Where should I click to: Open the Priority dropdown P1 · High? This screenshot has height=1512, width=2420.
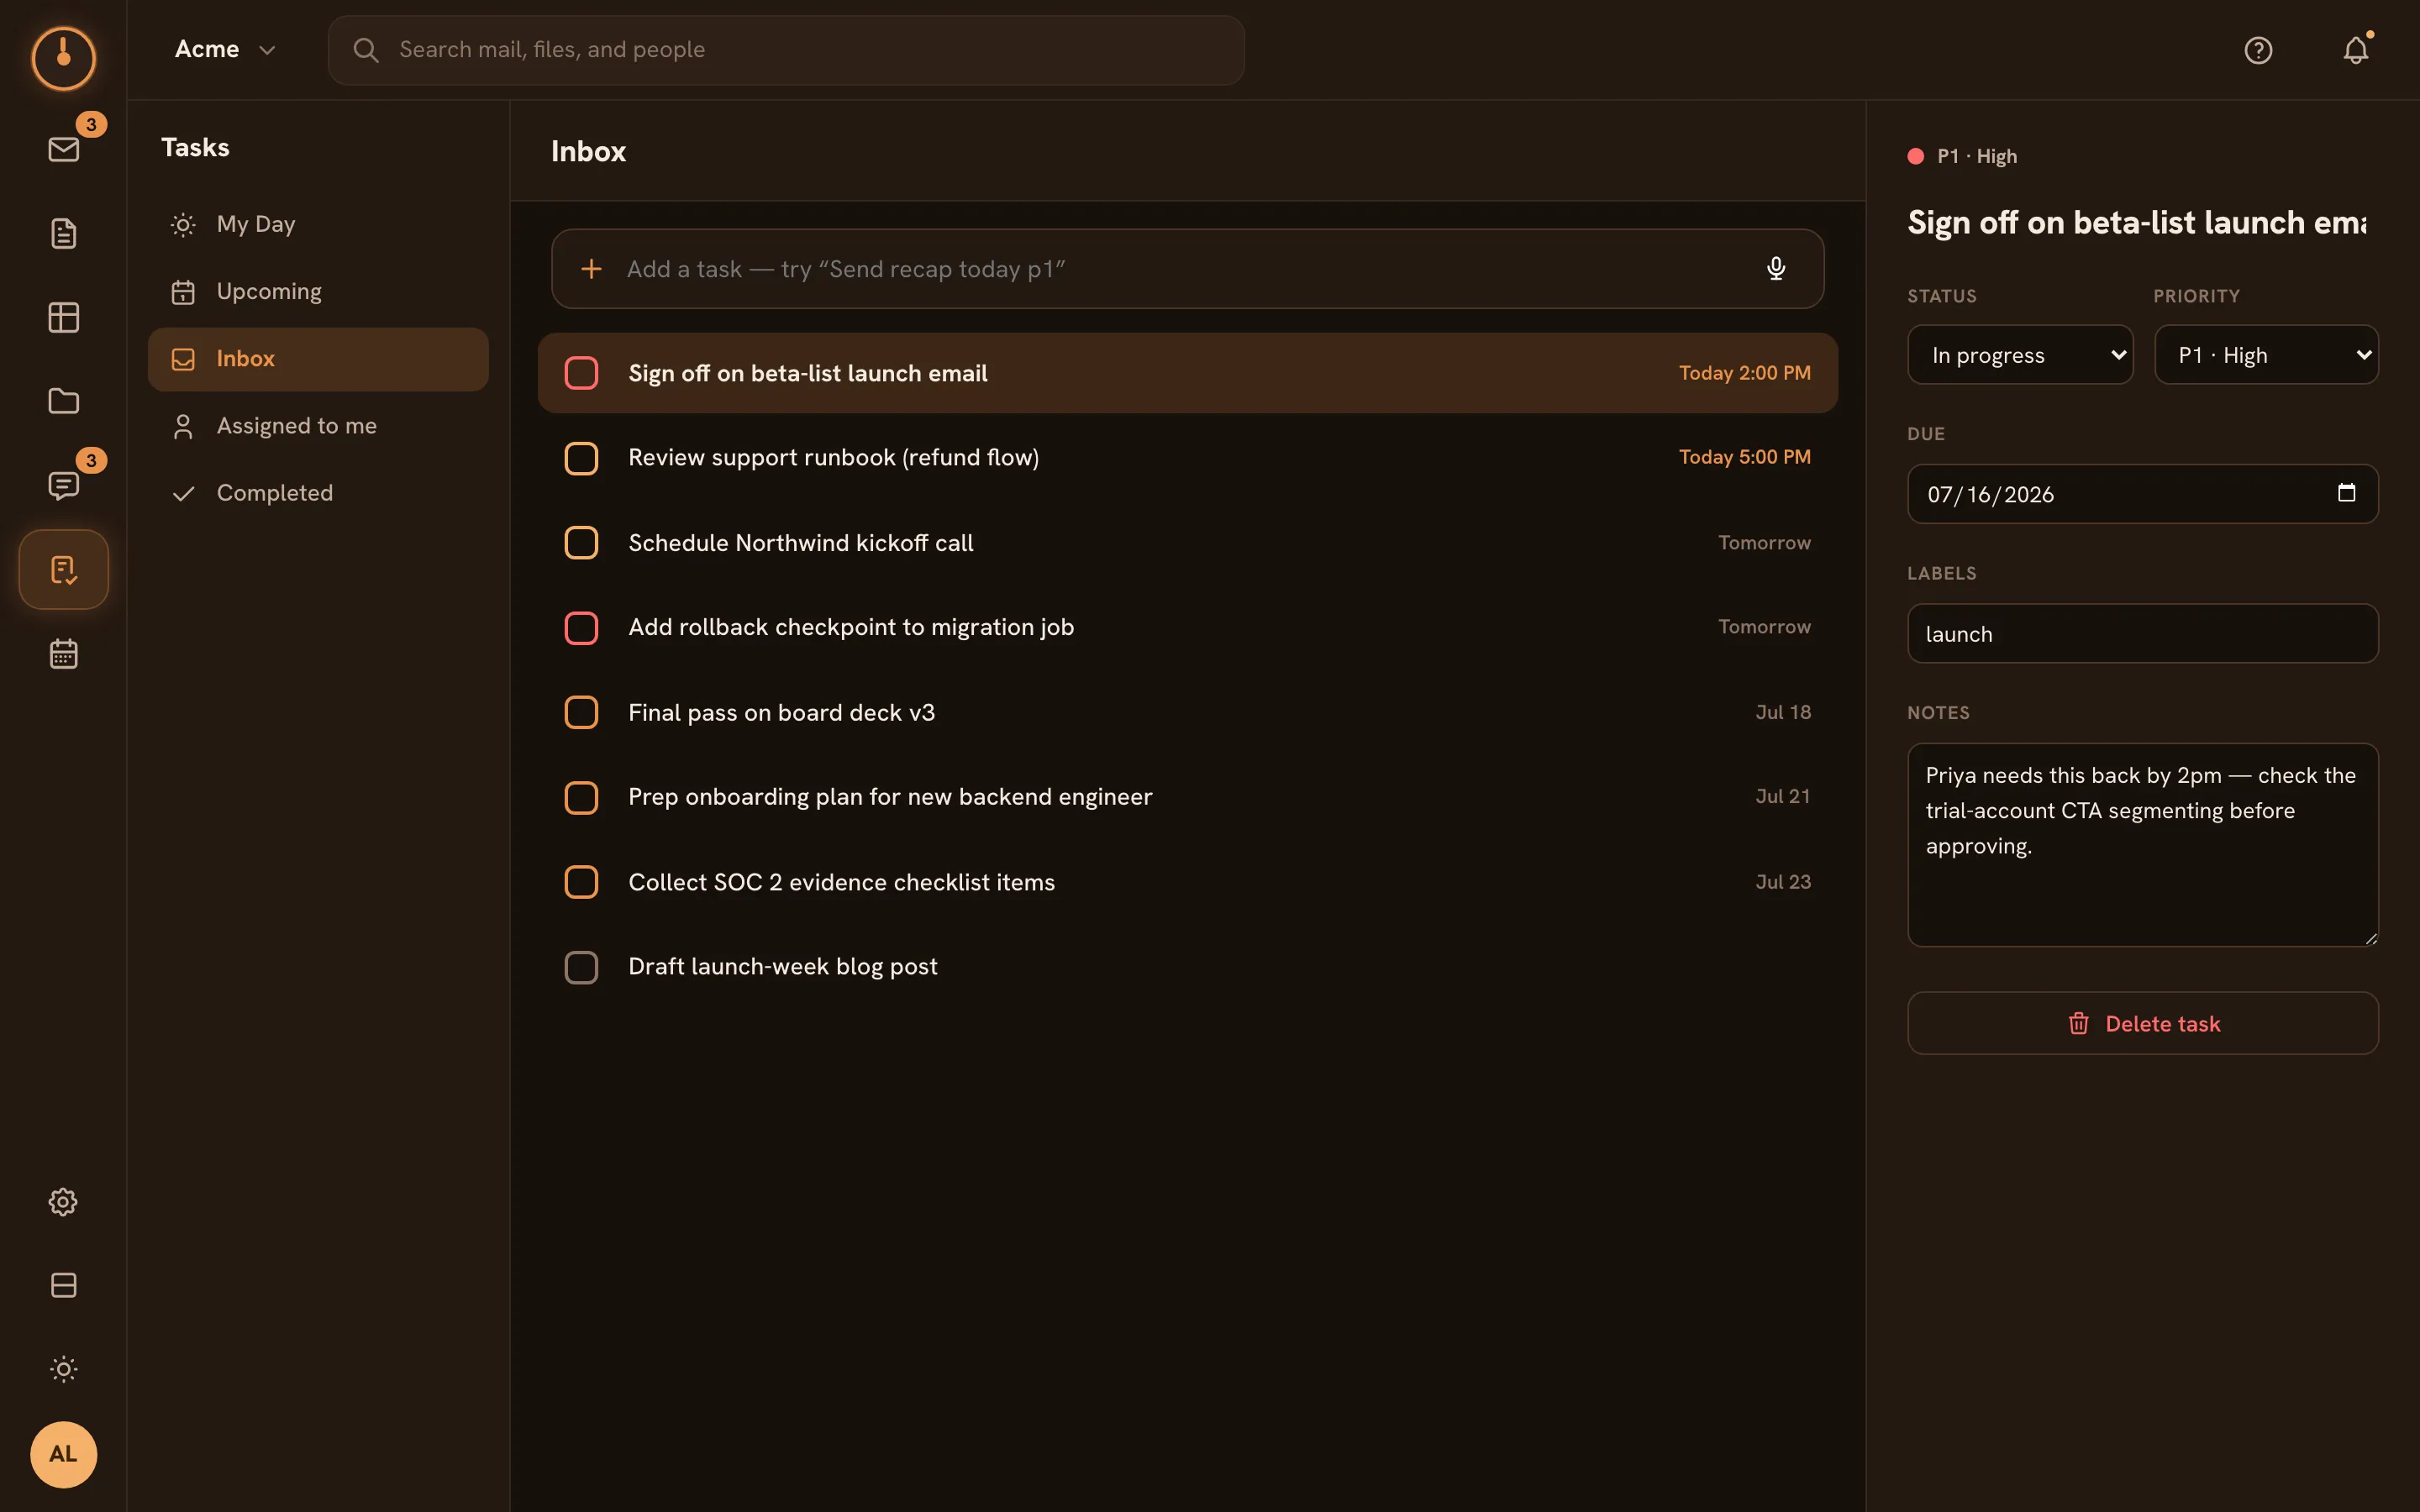pyautogui.click(x=2266, y=355)
